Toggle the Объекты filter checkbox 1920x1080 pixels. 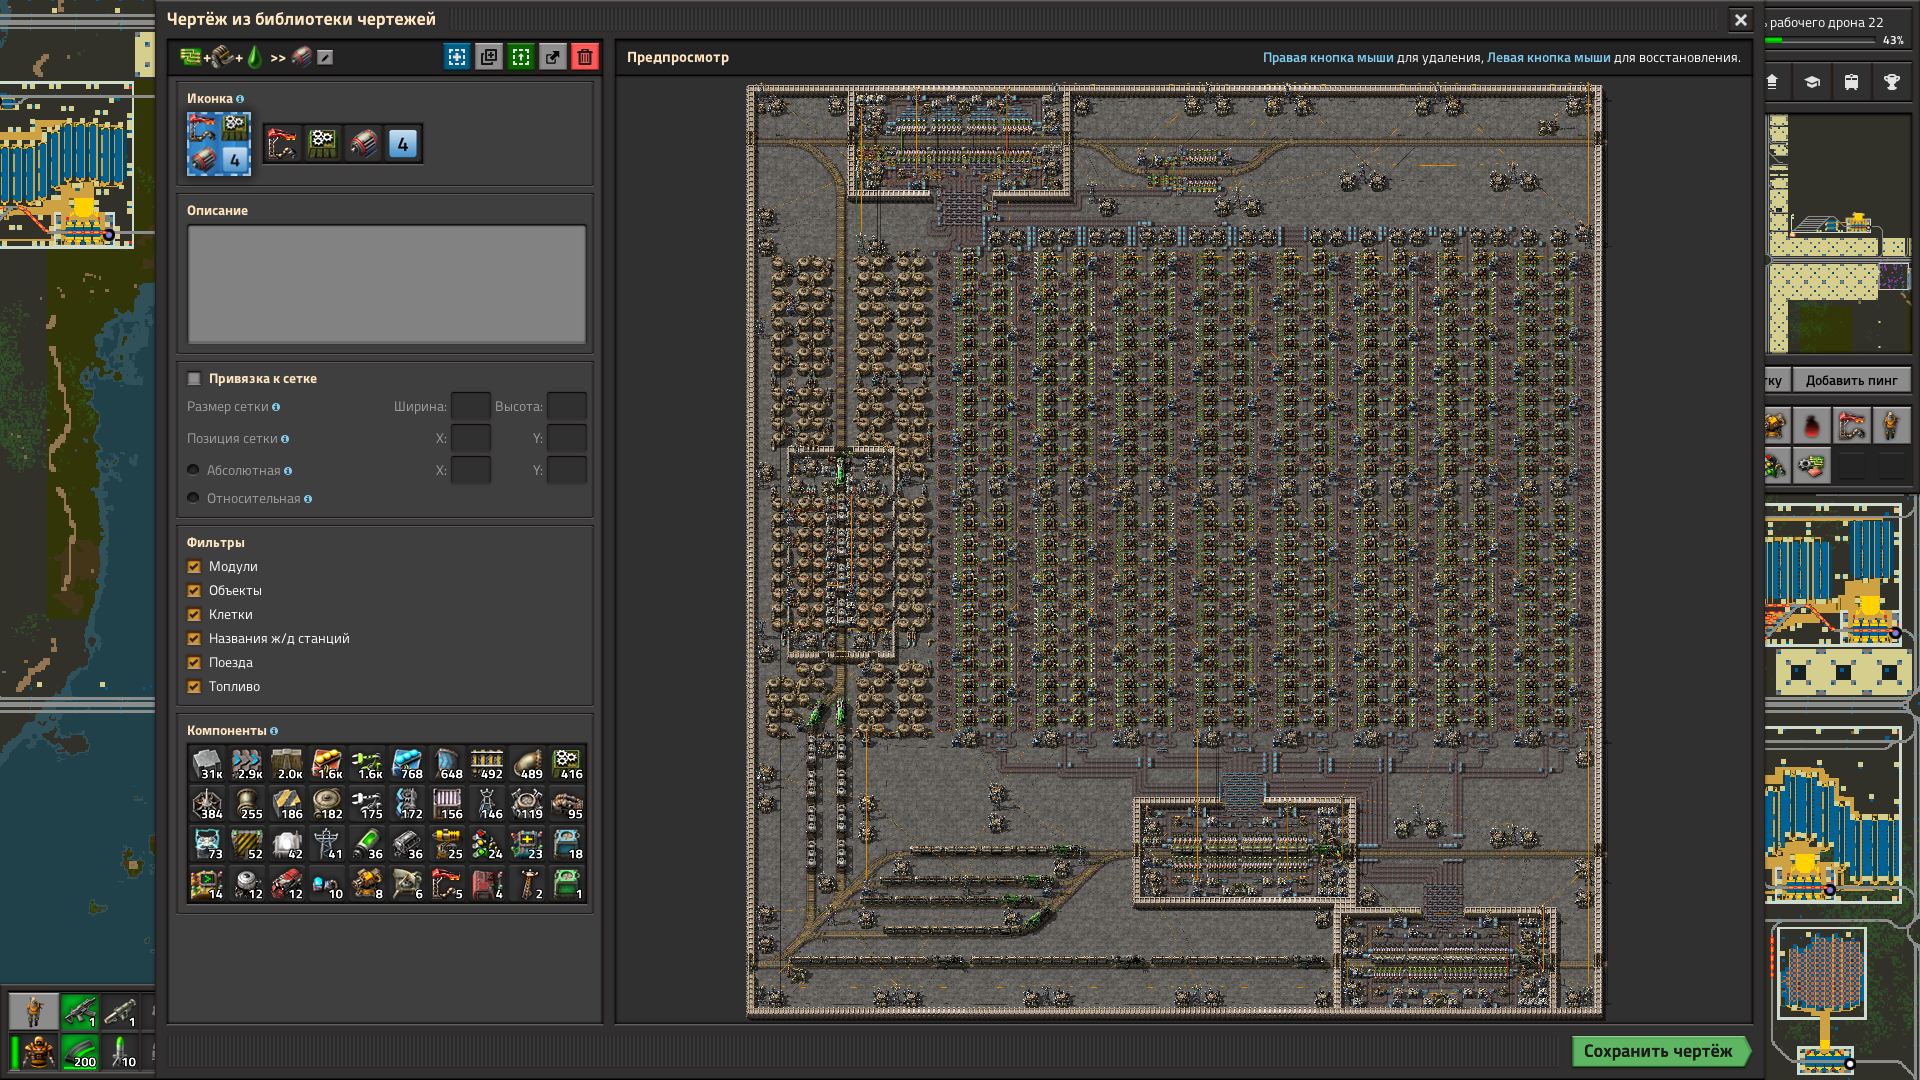tap(194, 591)
